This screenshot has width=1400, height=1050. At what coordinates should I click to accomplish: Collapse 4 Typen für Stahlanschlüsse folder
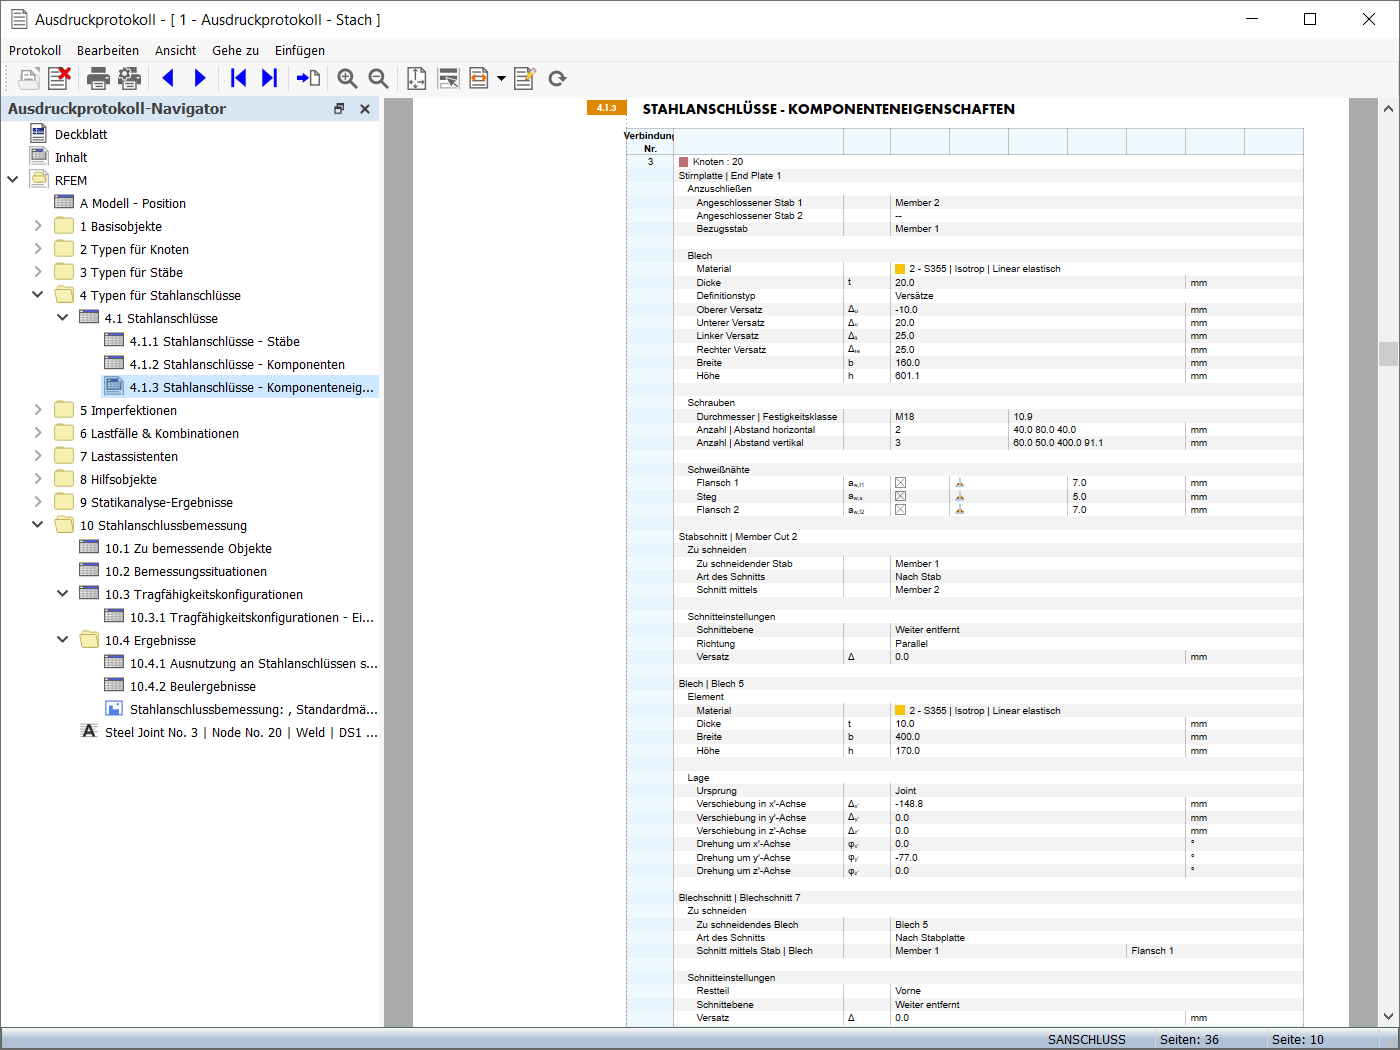tap(38, 295)
